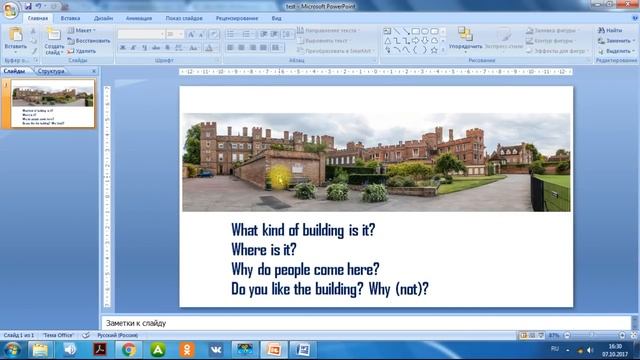Open the font name combo box

pos(141,34)
